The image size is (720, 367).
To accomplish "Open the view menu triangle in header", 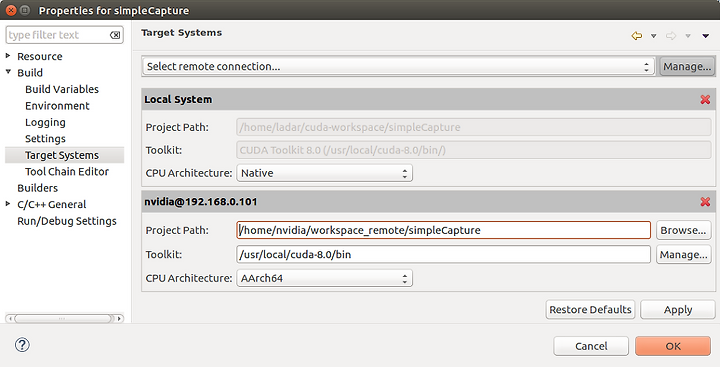I will tap(706, 36).
